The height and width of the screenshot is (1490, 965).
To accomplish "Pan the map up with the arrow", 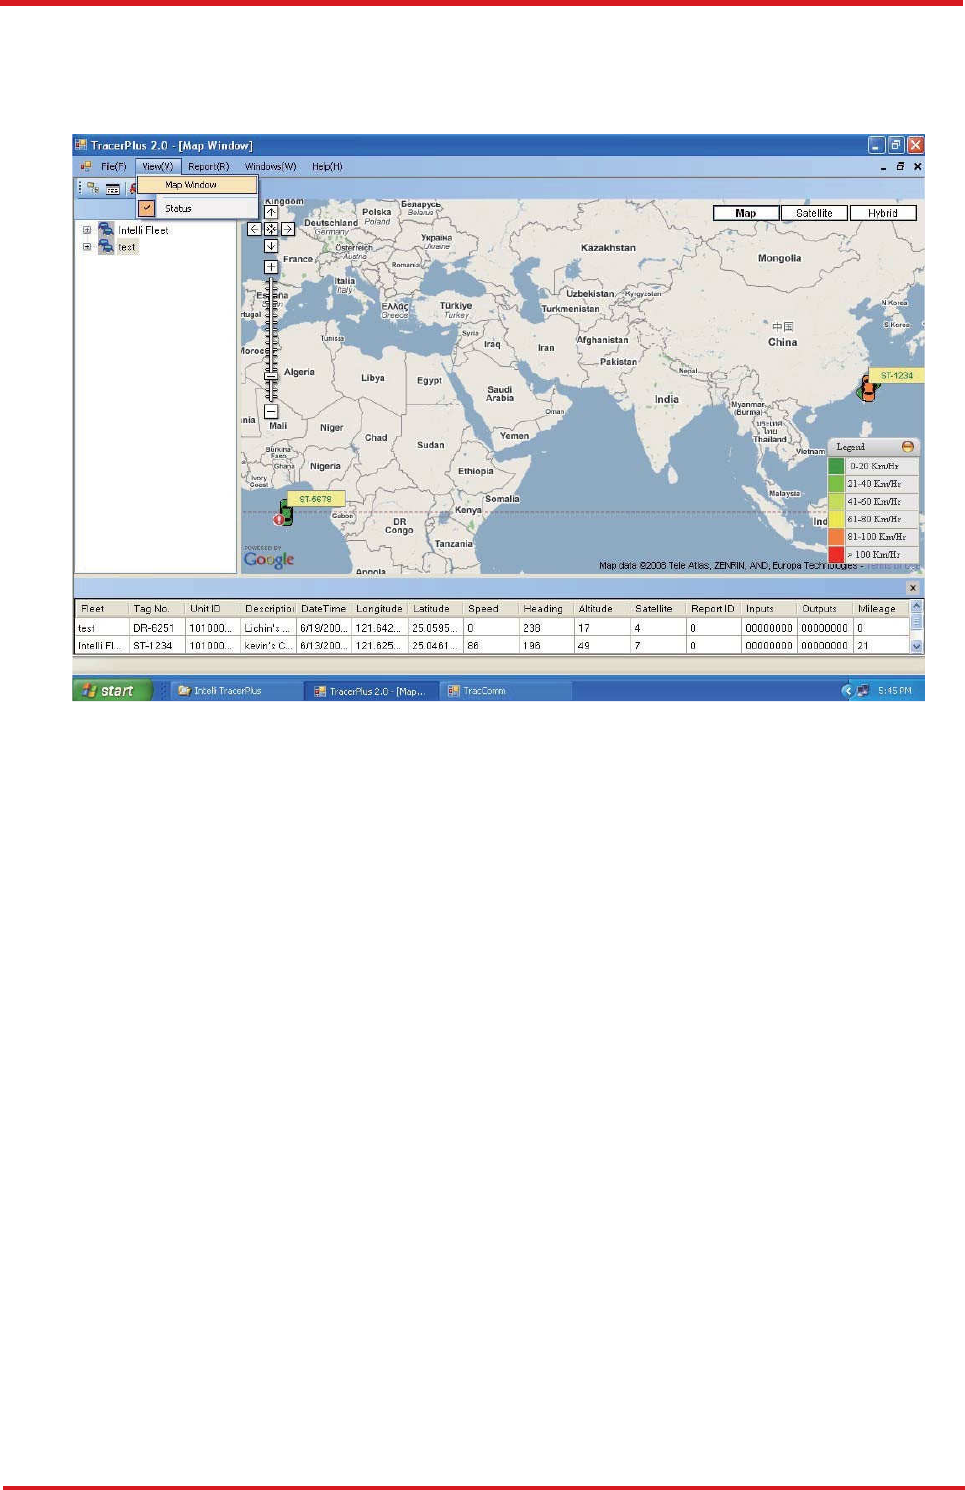I will [x=271, y=212].
